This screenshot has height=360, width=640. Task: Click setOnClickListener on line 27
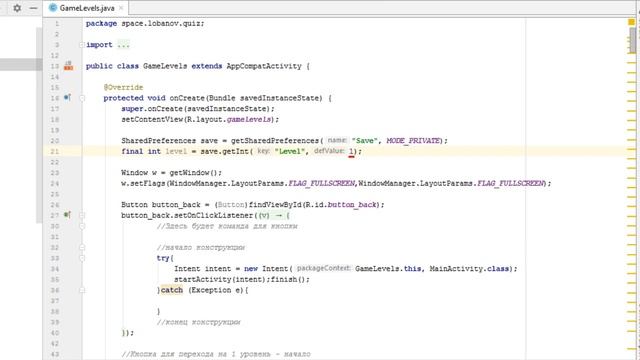214,215
